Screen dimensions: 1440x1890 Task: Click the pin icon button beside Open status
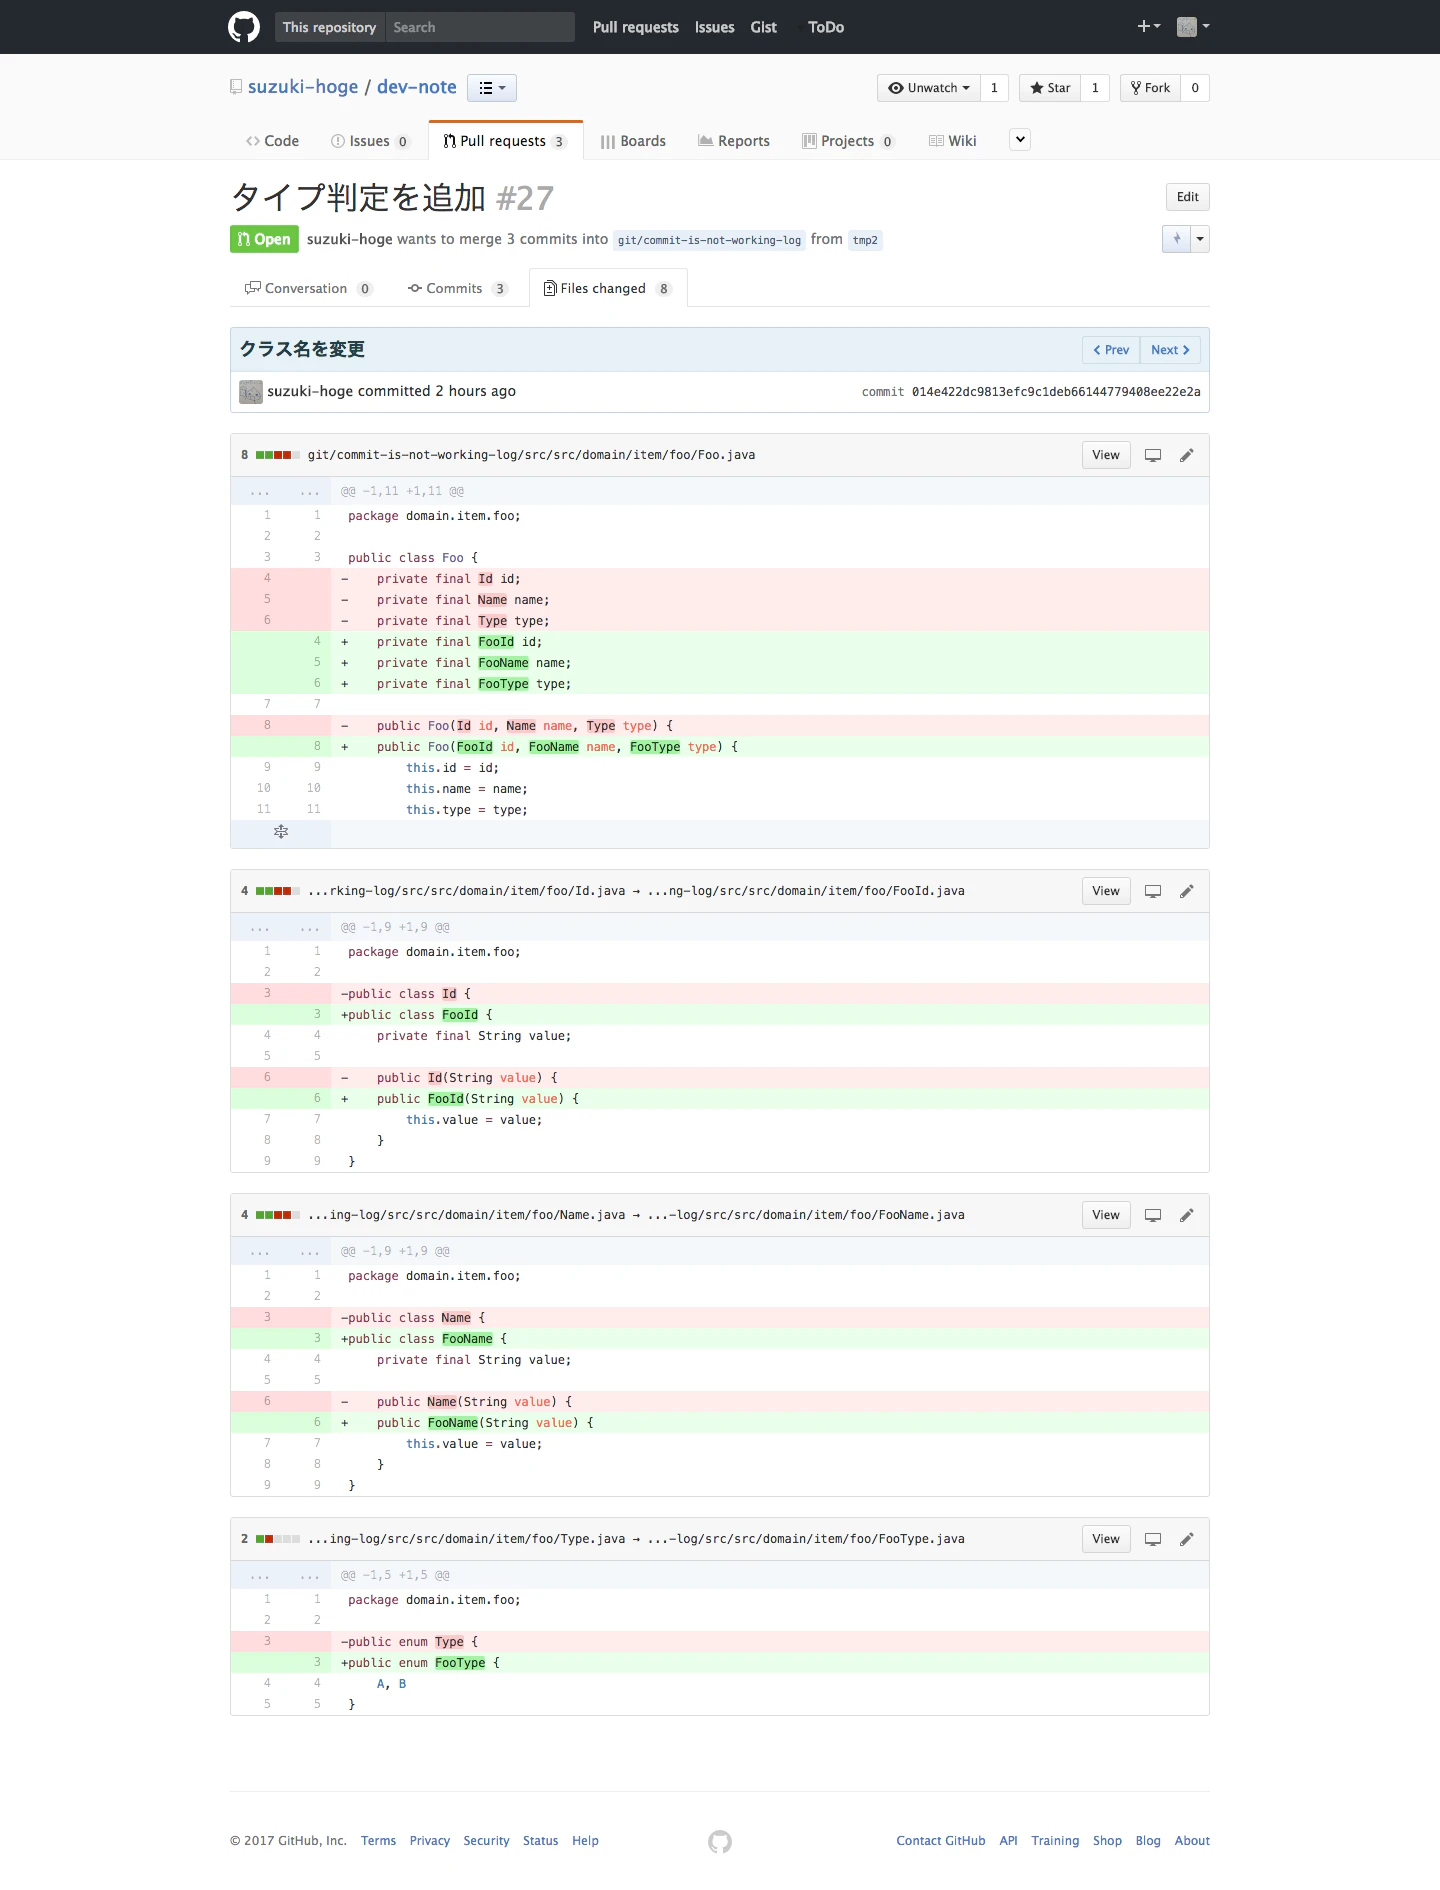pos(1176,239)
